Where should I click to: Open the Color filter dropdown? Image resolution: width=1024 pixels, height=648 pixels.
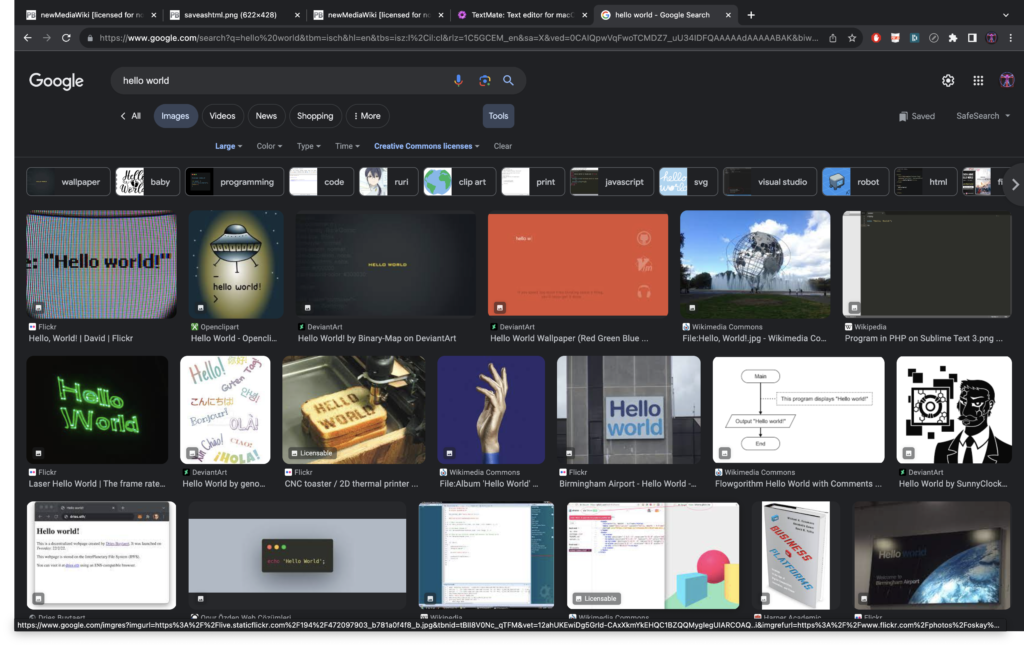tap(270, 146)
